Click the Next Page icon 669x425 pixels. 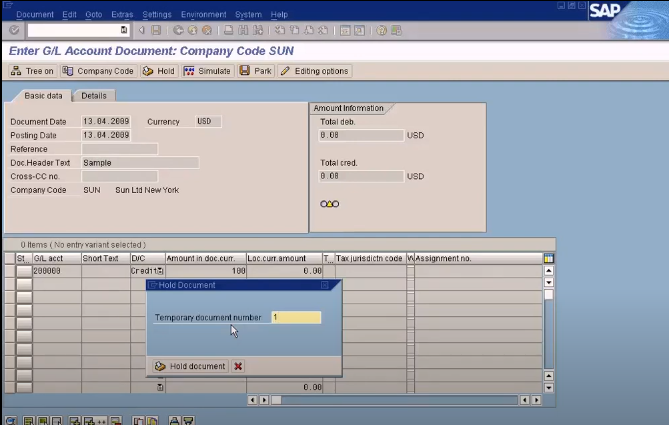(309, 30)
